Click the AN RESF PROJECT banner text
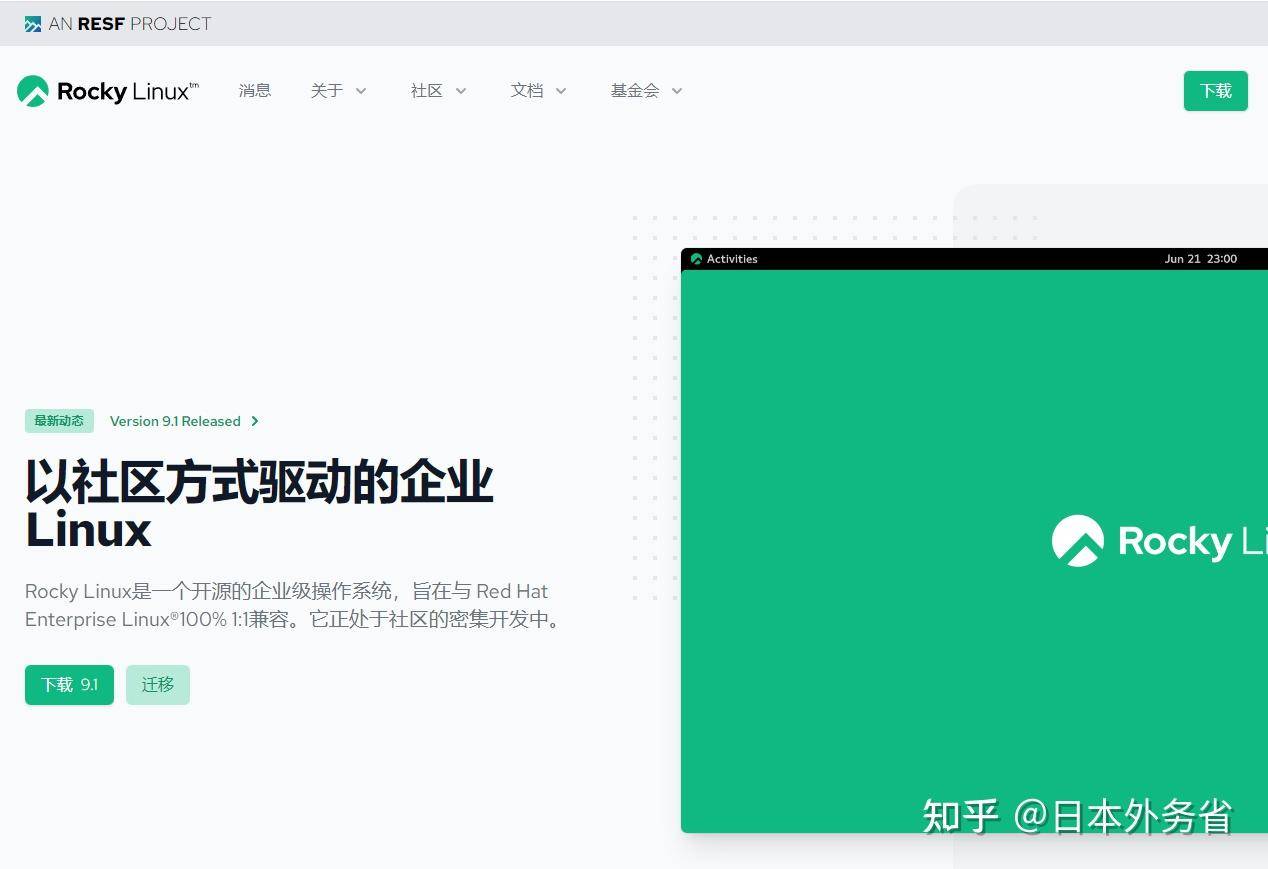This screenshot has width=1268, height=869. [130, 24]
